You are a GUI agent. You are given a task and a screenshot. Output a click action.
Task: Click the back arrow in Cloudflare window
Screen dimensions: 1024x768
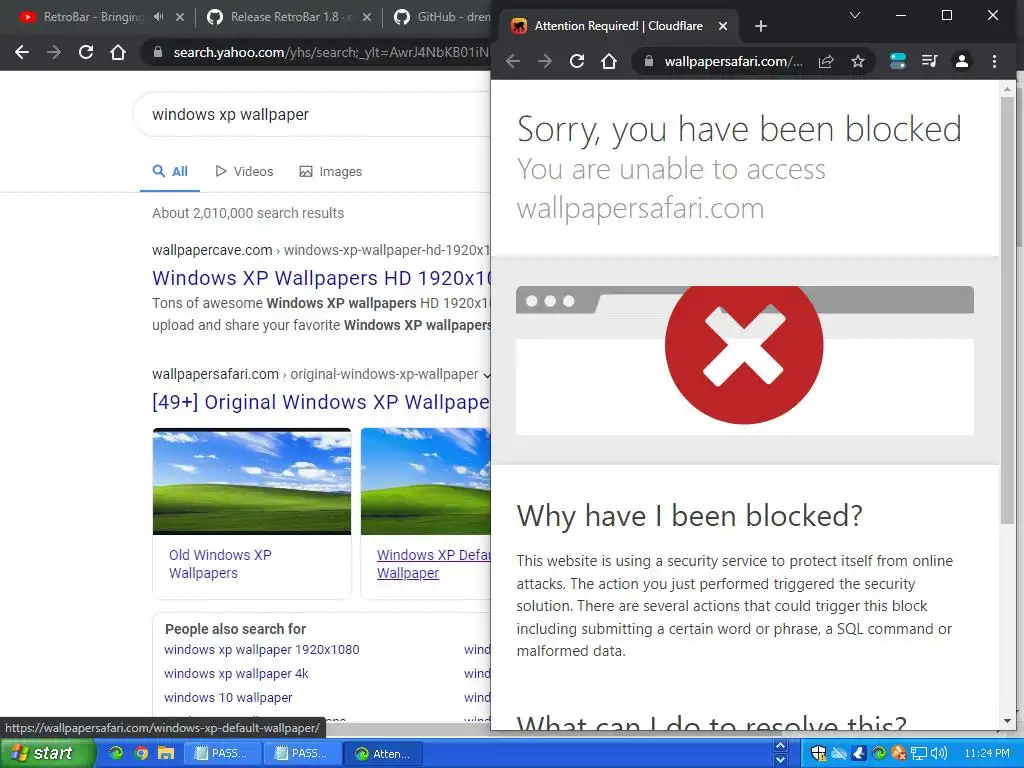tap(513, 61)
